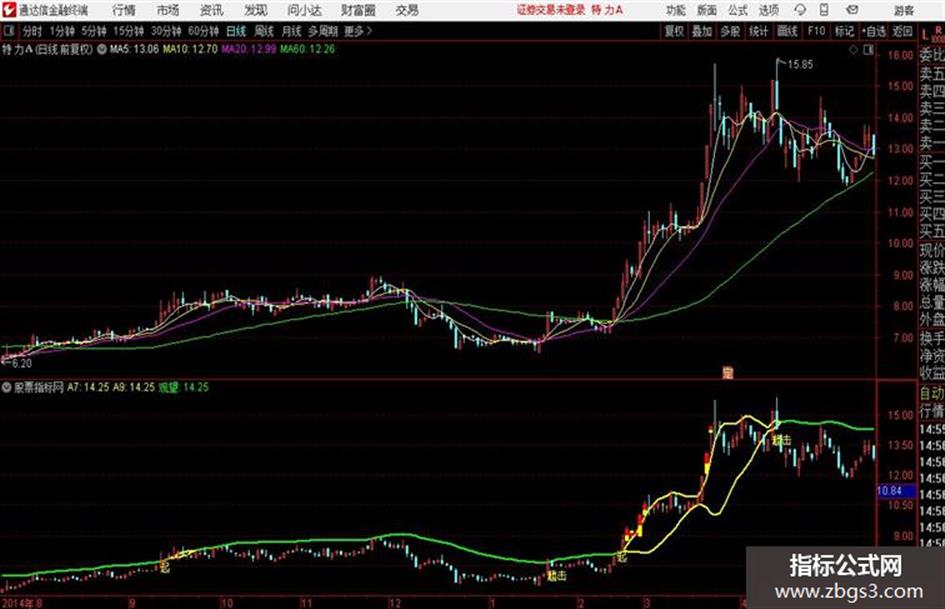Select the 月线 monthly chart tab

coord(292,31)
